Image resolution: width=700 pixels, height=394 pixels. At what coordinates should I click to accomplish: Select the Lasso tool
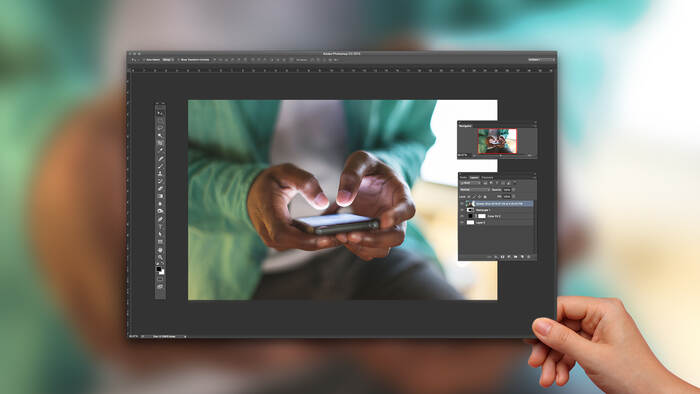pyautogui.click(x=160, y=128)
